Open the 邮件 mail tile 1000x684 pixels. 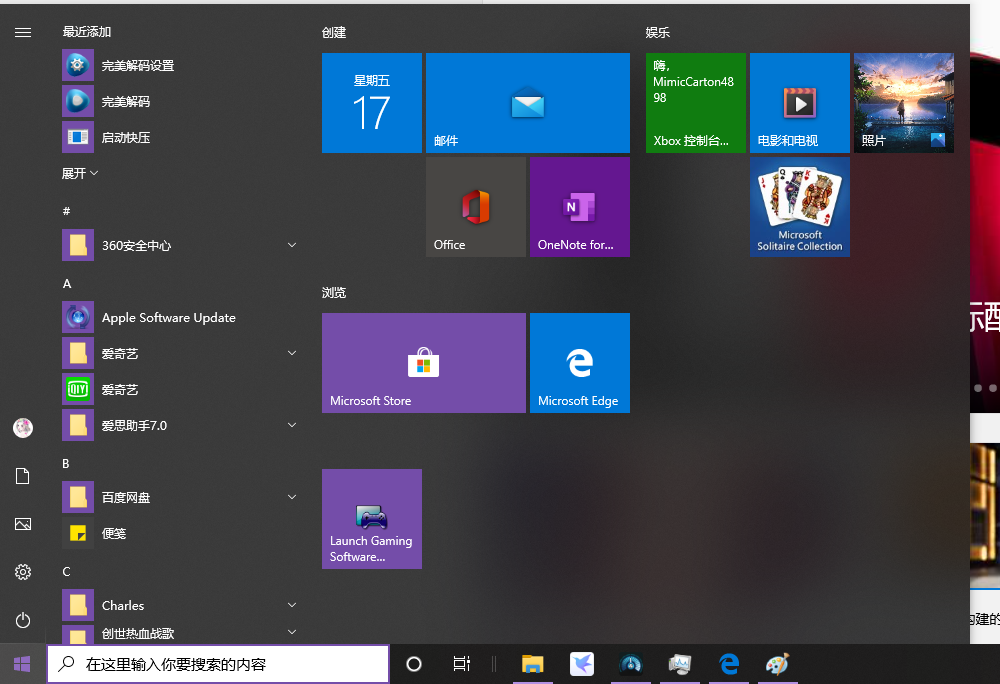click(x=527, y=103)
